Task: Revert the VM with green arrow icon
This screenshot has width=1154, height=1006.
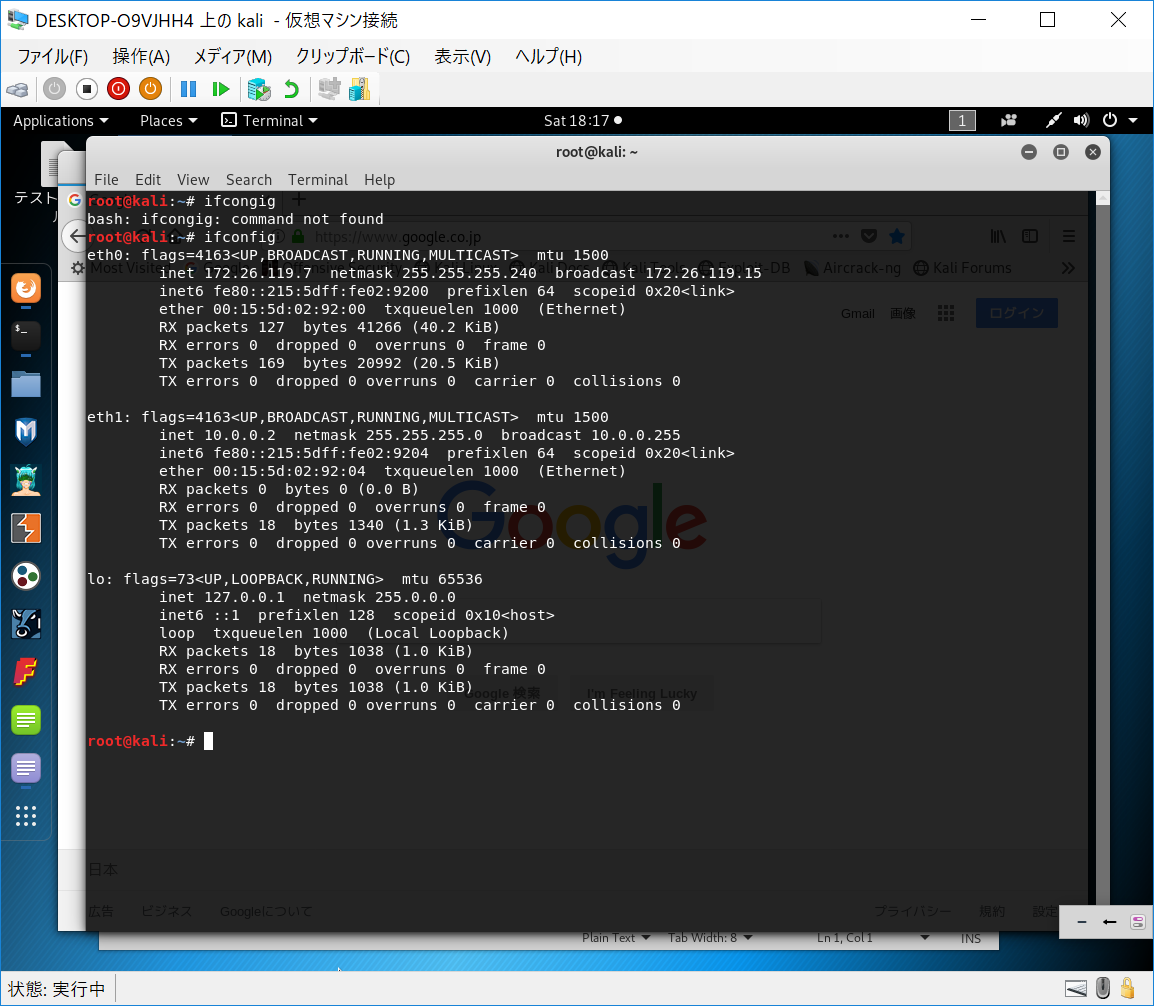Action: 291,89
